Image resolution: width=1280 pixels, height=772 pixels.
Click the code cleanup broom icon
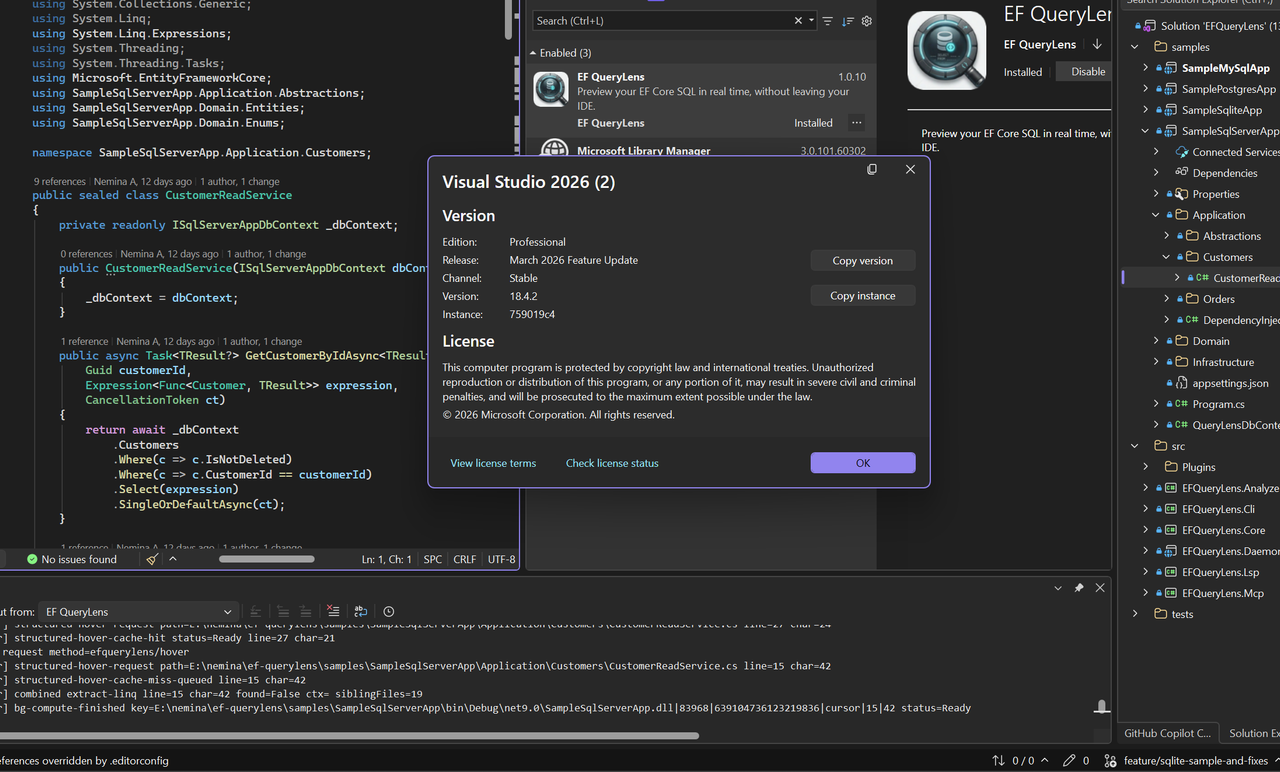pyautogui.click(x=152, y=559)
